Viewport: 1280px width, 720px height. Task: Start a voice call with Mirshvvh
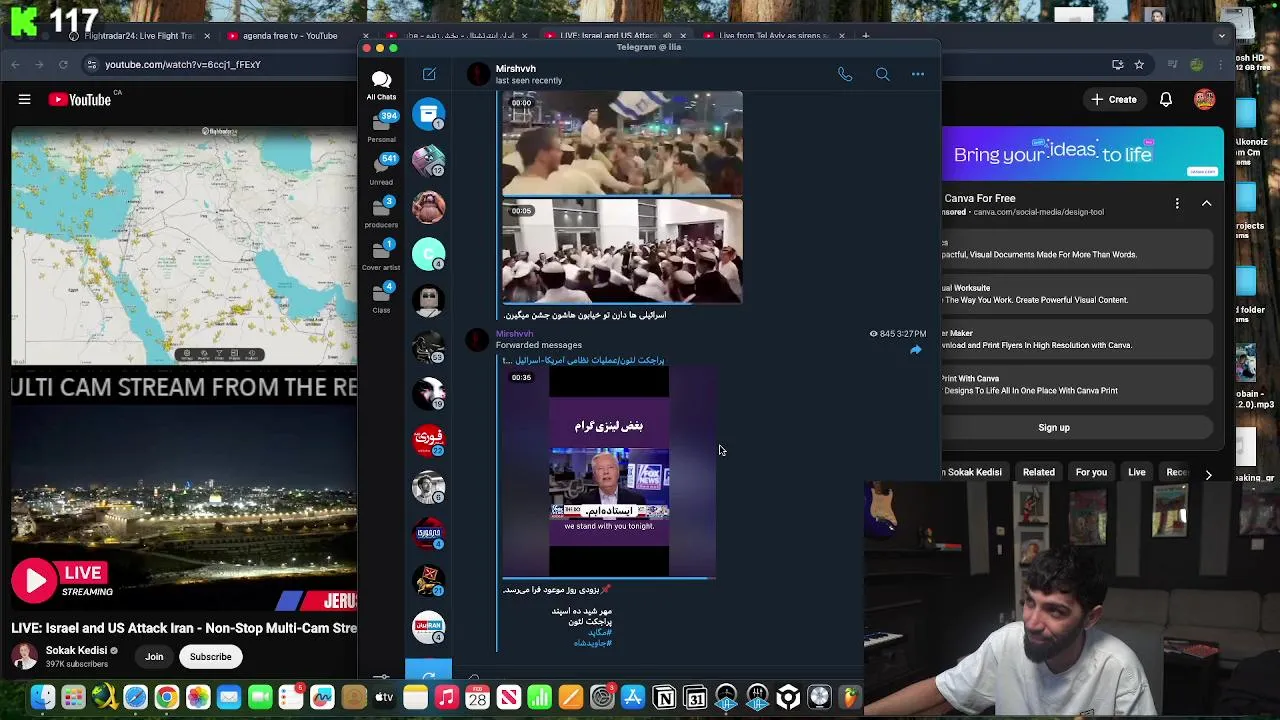pyautogui.click(x=845, y=74)
